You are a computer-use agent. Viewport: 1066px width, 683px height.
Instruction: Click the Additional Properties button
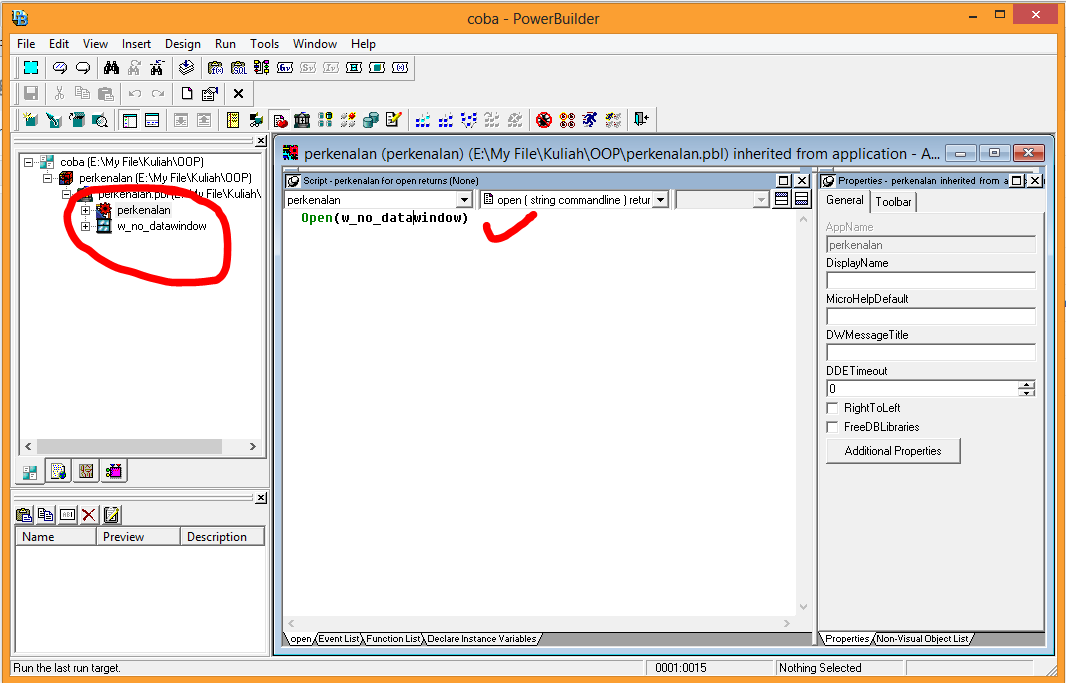click(x=893, y=451)
